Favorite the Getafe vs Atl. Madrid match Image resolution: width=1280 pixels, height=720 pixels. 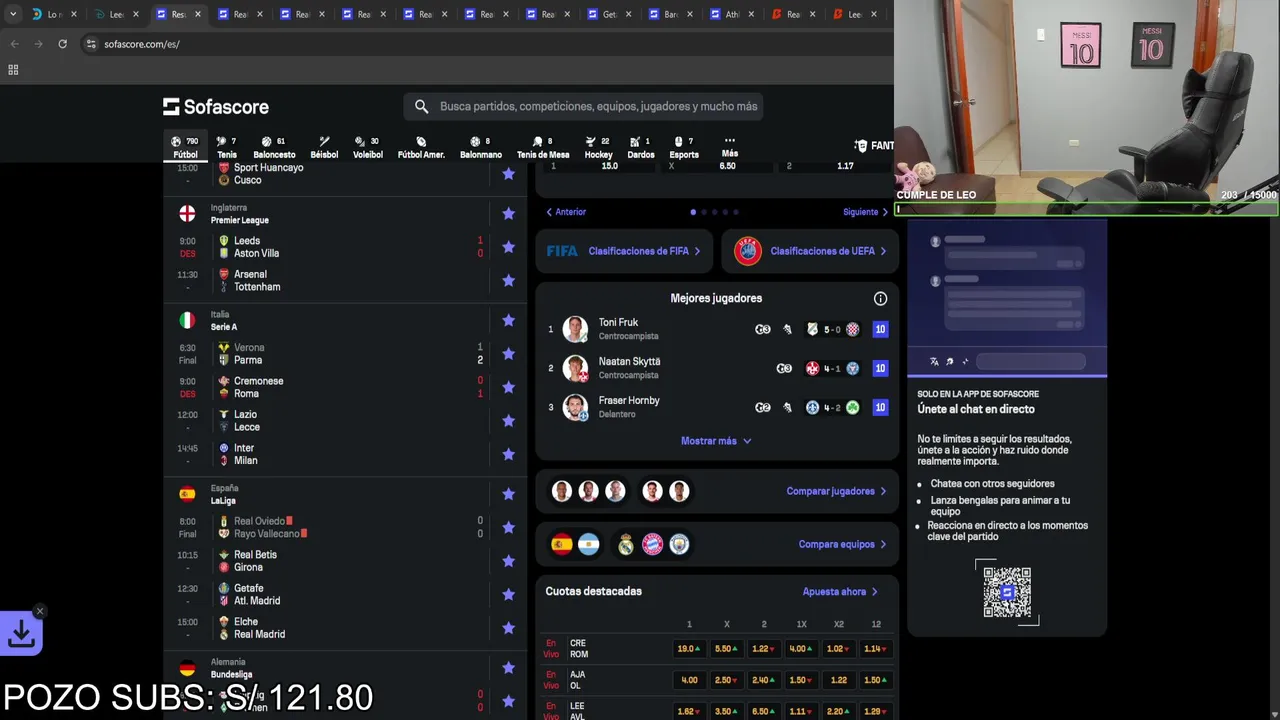[x=508, y=594]
